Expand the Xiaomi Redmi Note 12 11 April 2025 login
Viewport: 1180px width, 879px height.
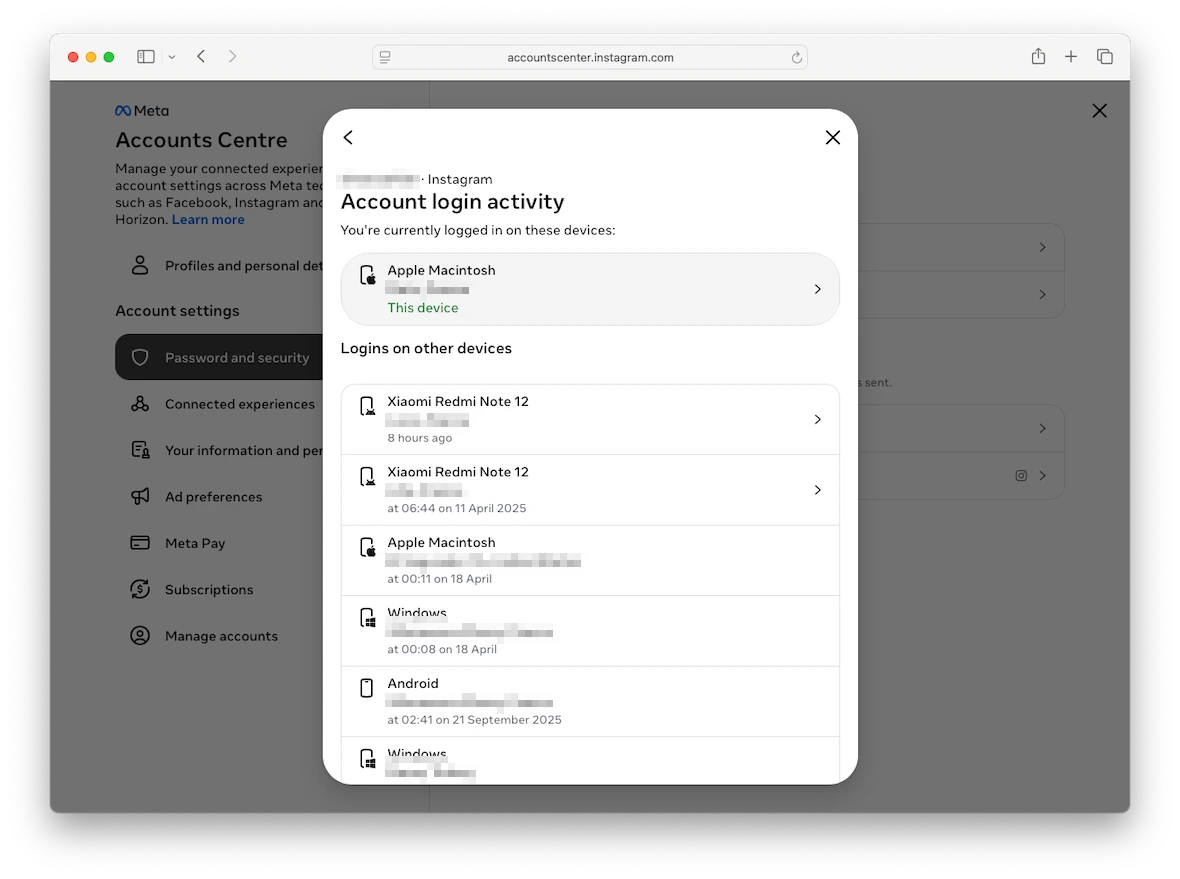pyautogui.click(x=590, y=490)
